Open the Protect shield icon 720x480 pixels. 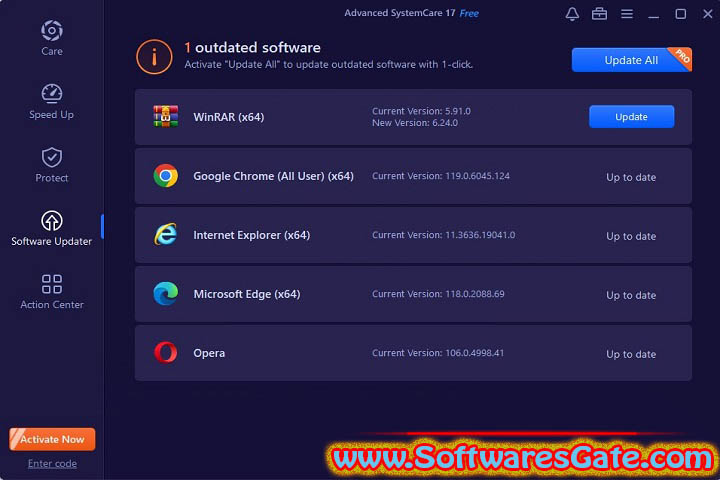52,157
